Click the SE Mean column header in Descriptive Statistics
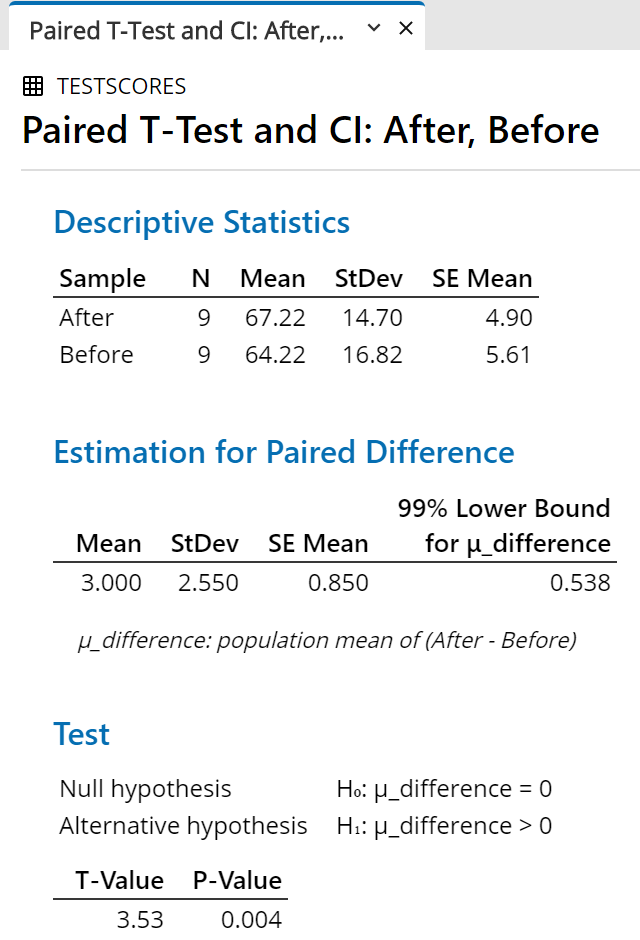The width and height of the screenshot is (640, 940). tap(482, 279)
